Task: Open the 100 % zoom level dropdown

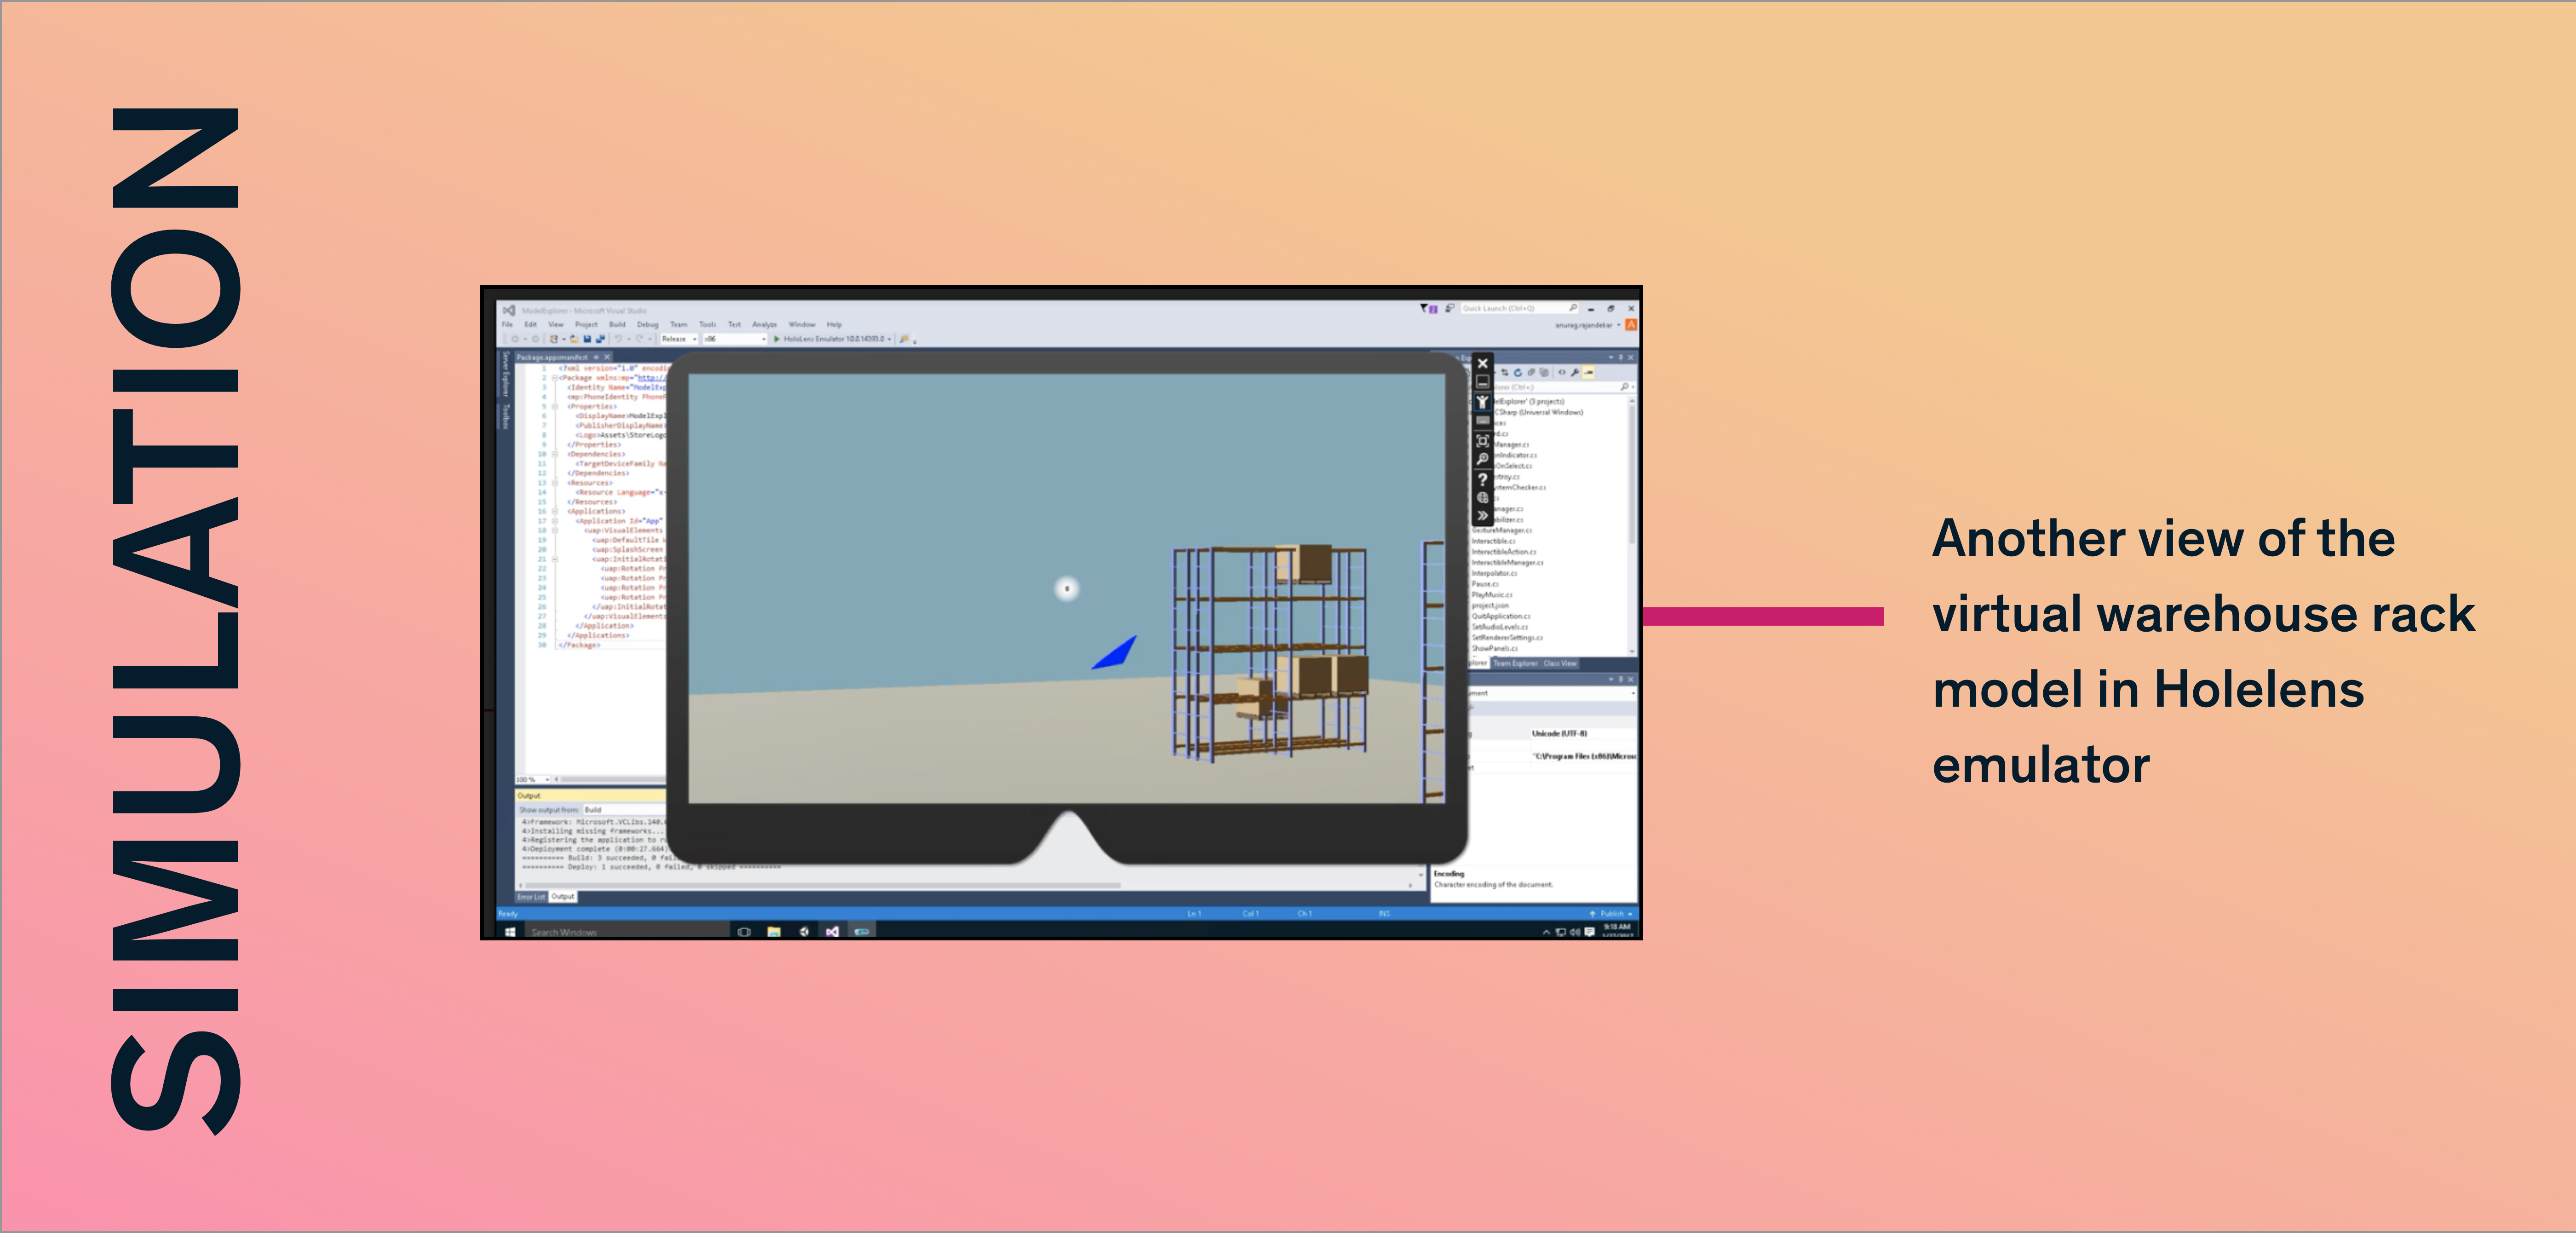Action: [533, 779]
